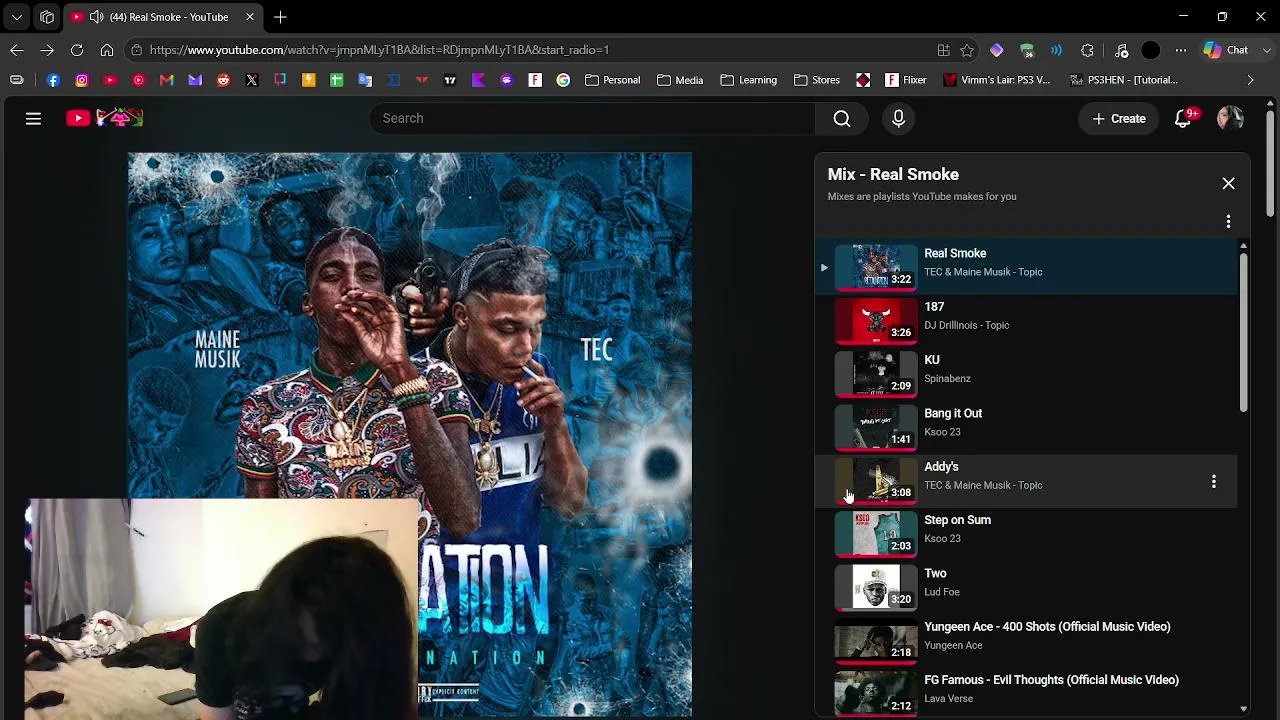
Task: Add this page to favorites
Action: [x=967, y=50]
